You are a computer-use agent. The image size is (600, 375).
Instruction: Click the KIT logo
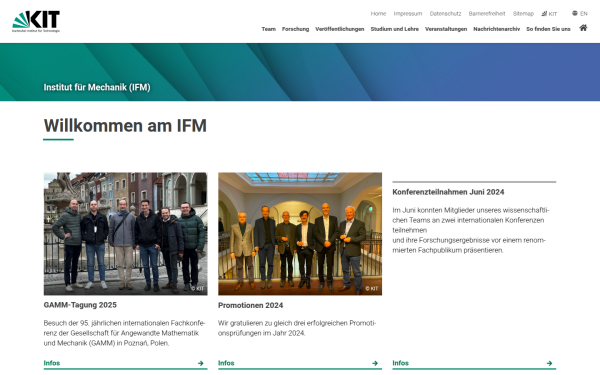click(36, 21)
